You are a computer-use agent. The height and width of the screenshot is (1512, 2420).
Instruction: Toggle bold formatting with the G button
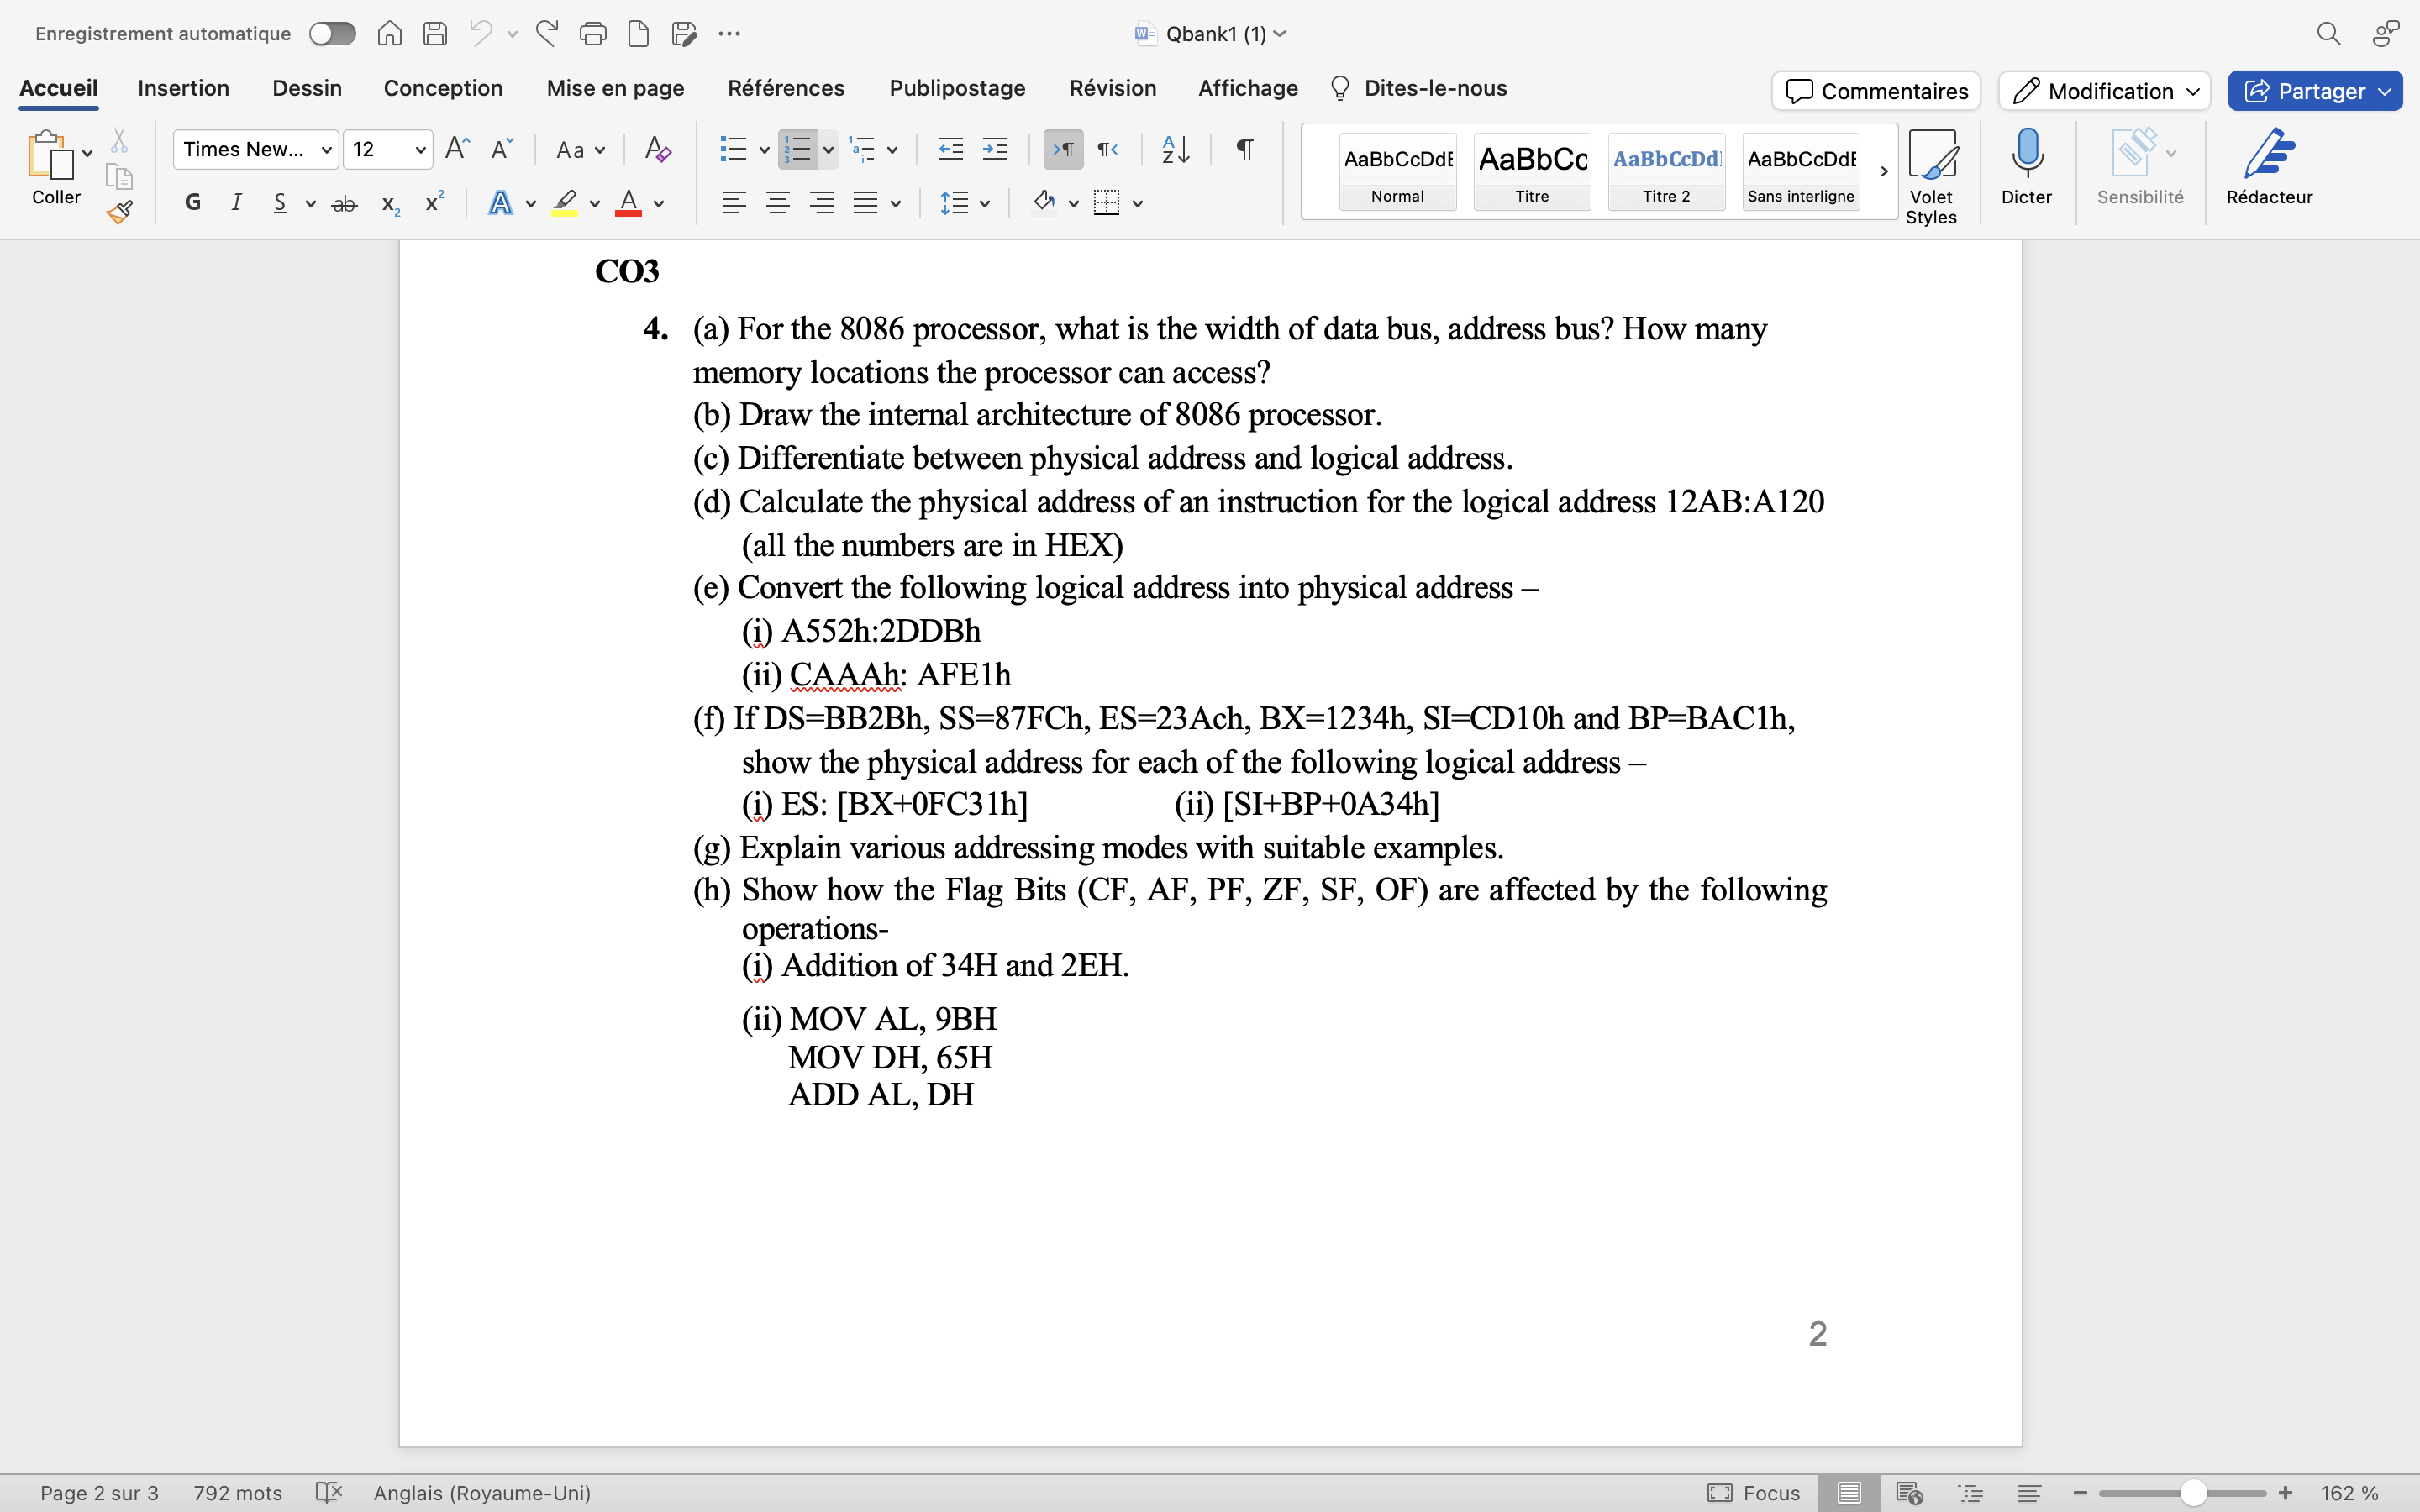(192, 202)
